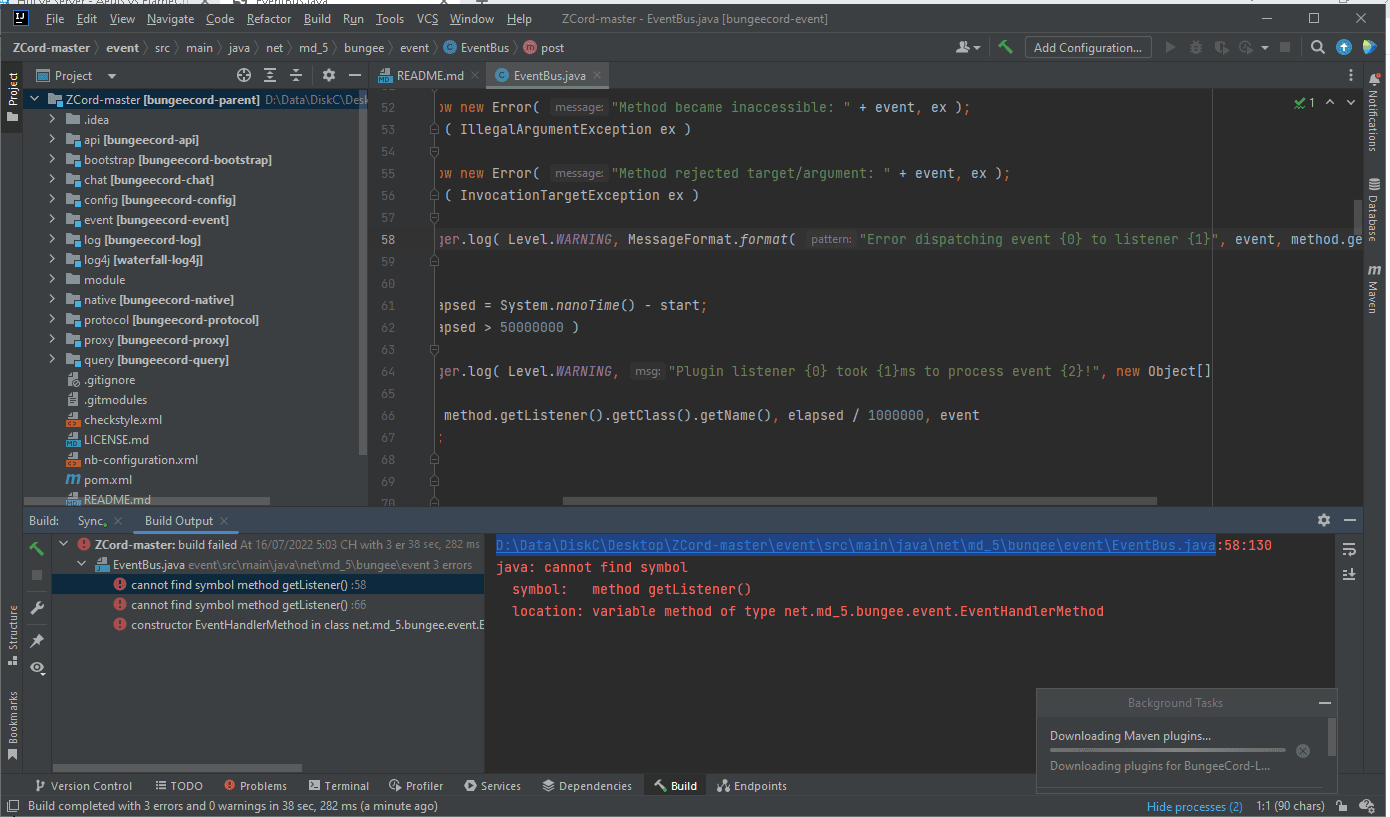Click the Add Configuration button
This screenshot has height=817, width=1390.
1087,47
